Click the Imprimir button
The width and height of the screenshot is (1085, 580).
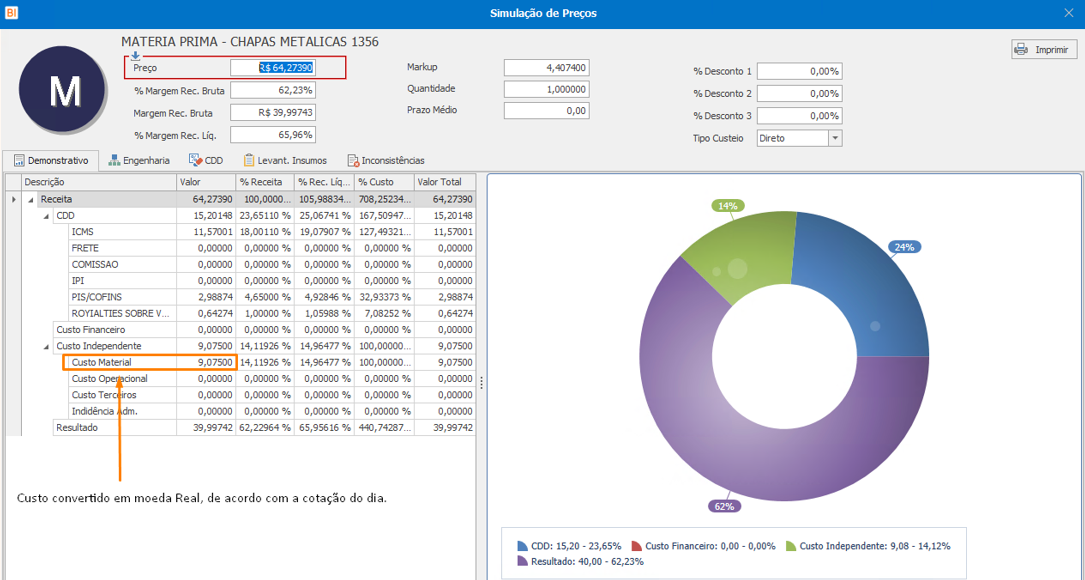click(1044, 50)
